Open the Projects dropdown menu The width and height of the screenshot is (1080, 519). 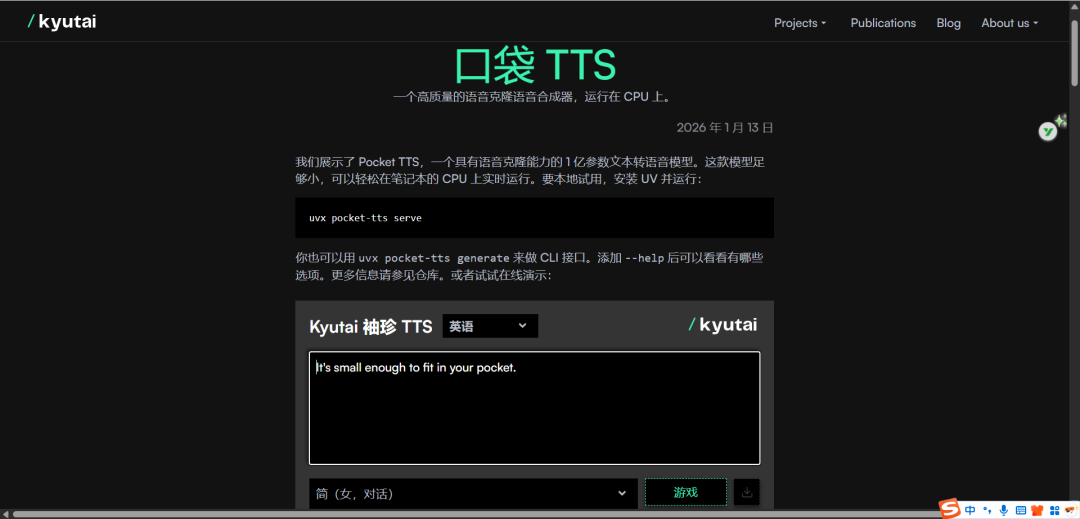[800, 23]
